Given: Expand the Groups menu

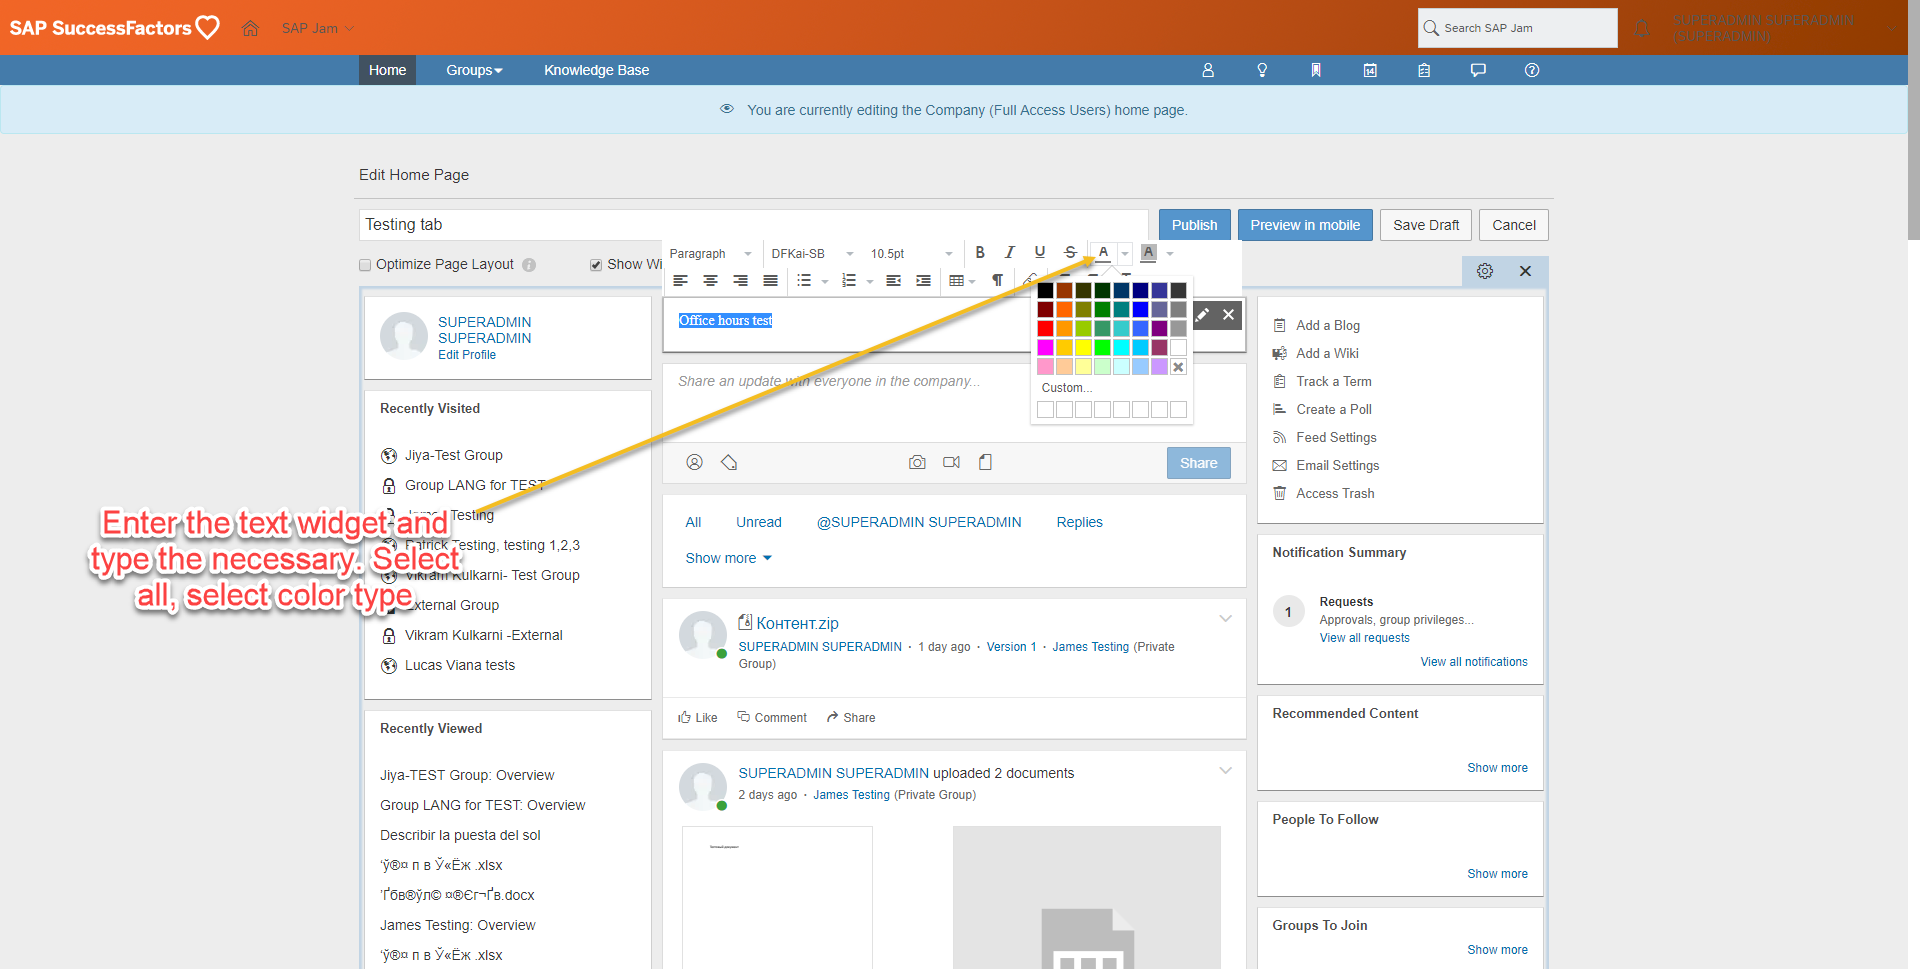Looking at the screenshot, I should pyautogui.click(x=474, y=70).
